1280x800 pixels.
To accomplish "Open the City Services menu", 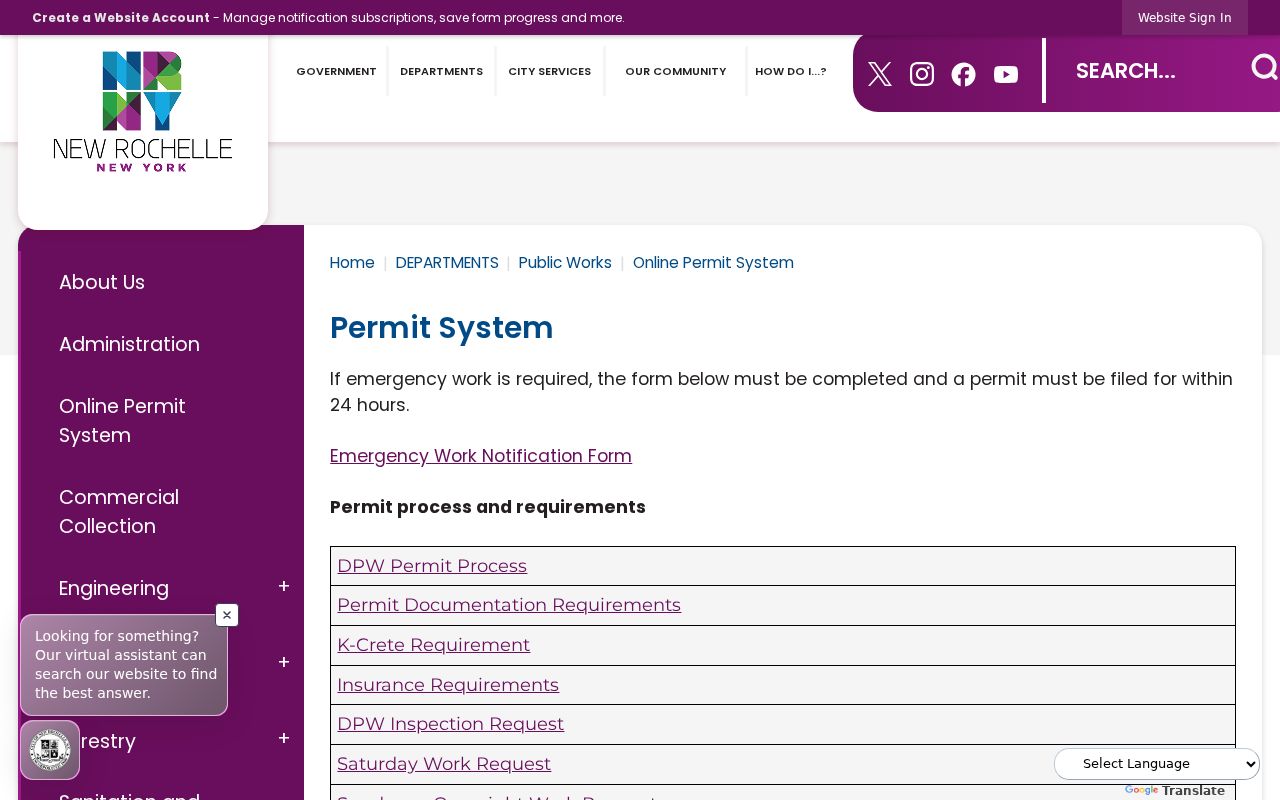I will 549,71.
